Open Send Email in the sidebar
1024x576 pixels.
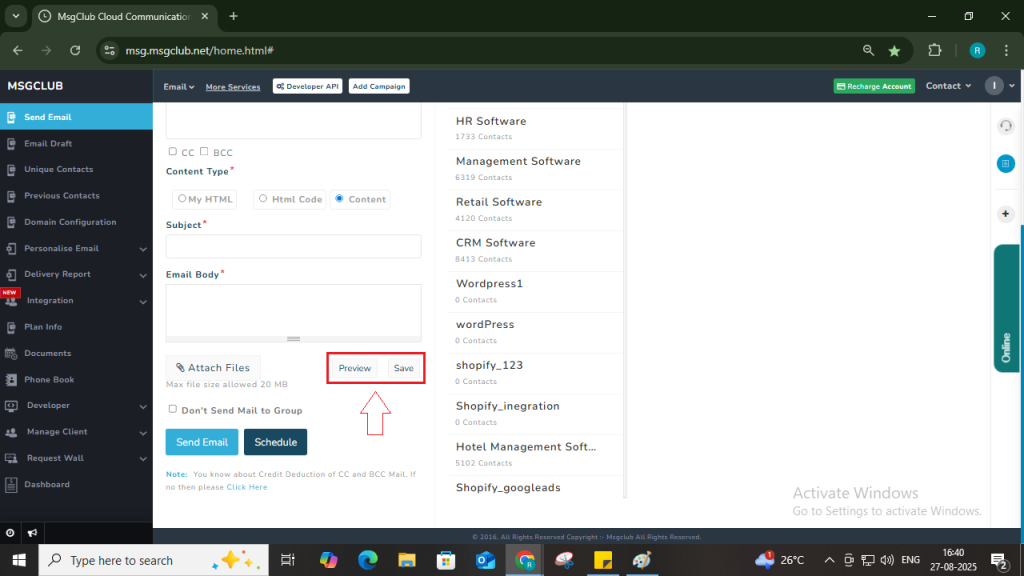tap(76, 117)
